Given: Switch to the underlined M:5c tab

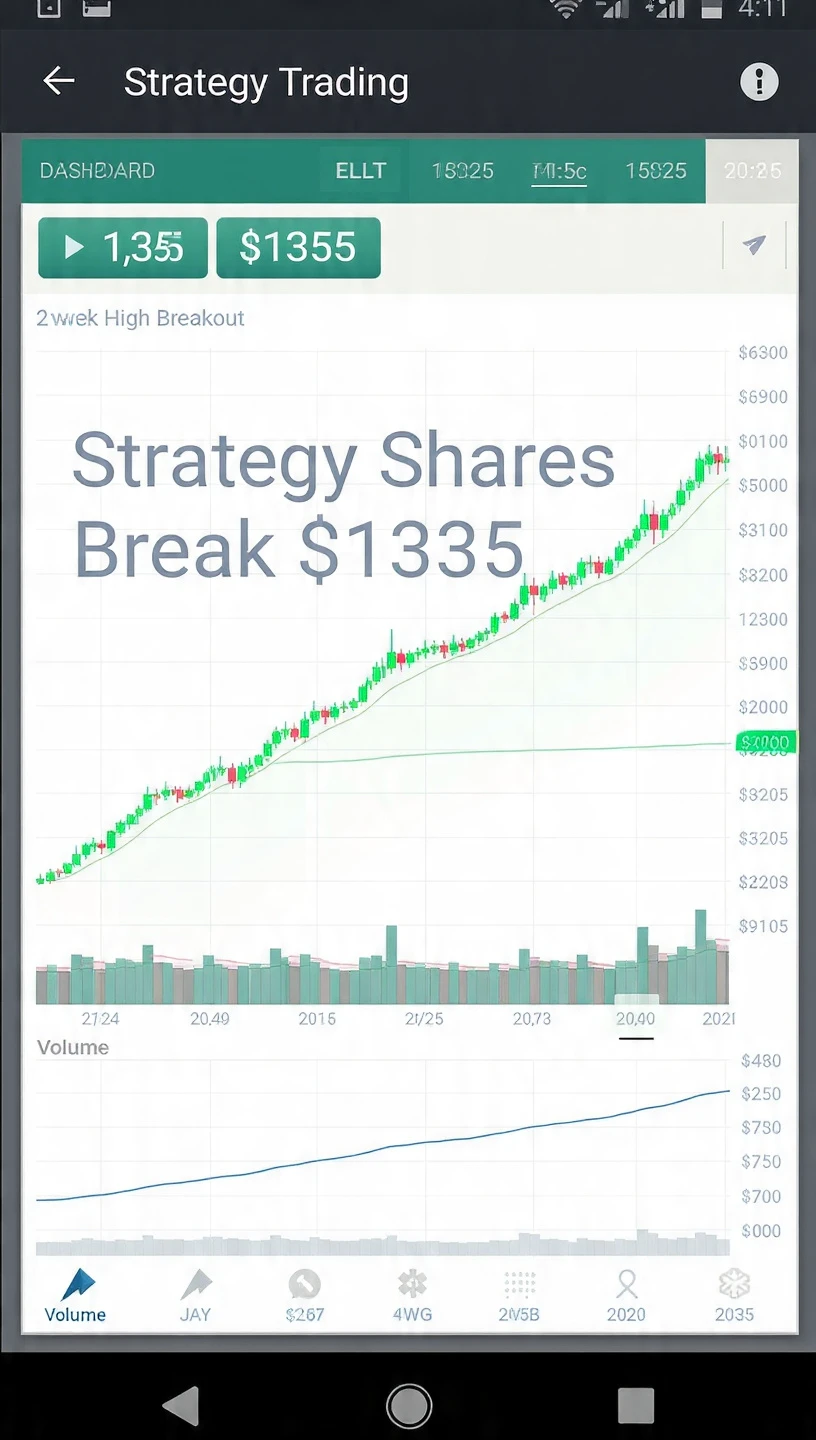Looking at the screenshot, I should (559, 171).
